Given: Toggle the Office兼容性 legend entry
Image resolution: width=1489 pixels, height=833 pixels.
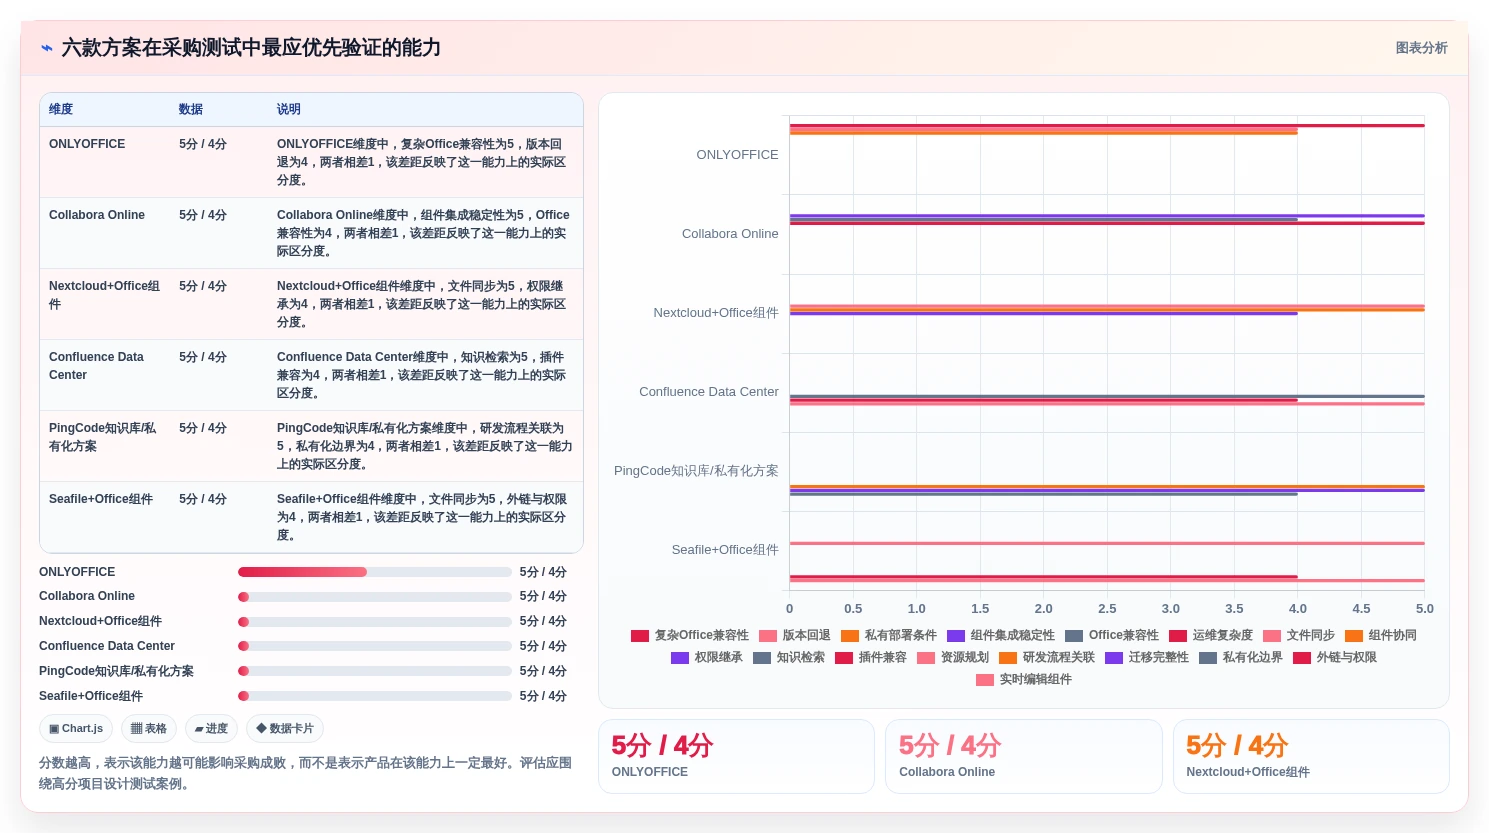Looking at the screenshot, I should click(1111, 635).
